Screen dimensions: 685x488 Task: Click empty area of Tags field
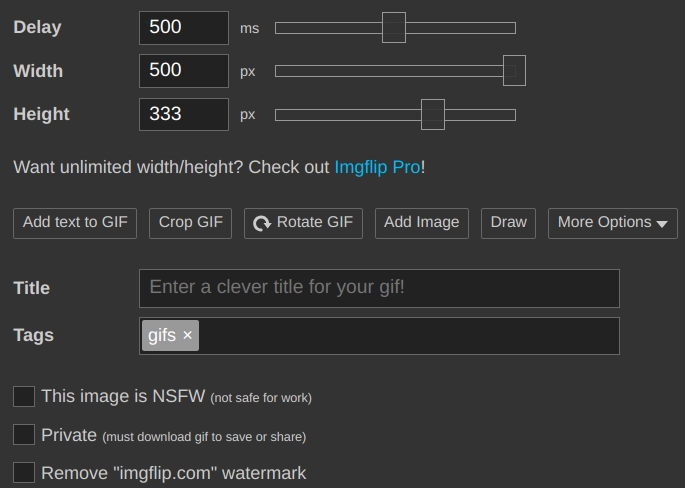(408, 336)
